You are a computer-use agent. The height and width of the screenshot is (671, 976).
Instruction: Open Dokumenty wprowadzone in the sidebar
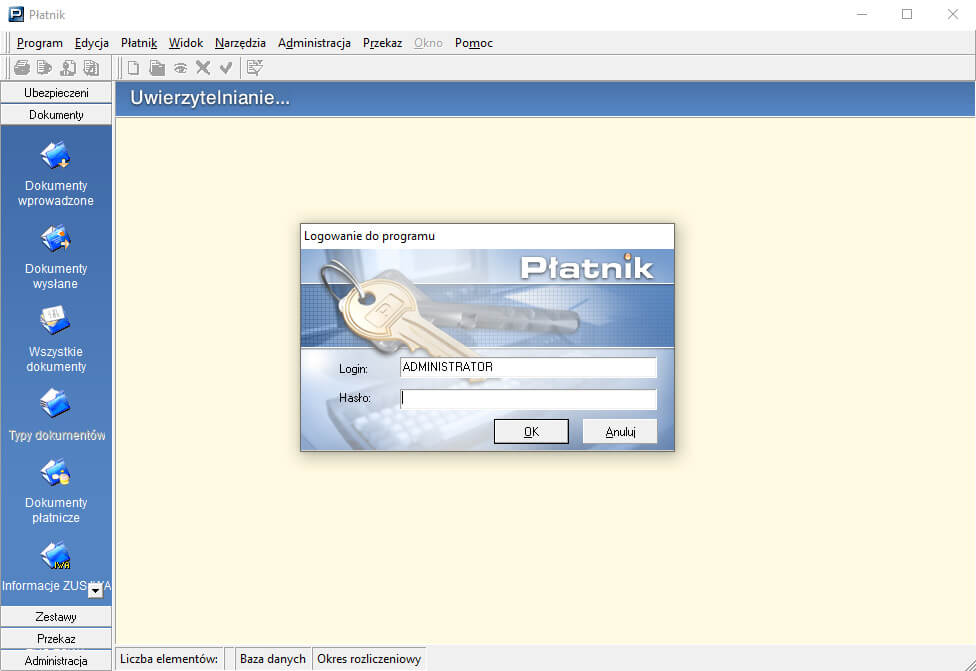56,174
